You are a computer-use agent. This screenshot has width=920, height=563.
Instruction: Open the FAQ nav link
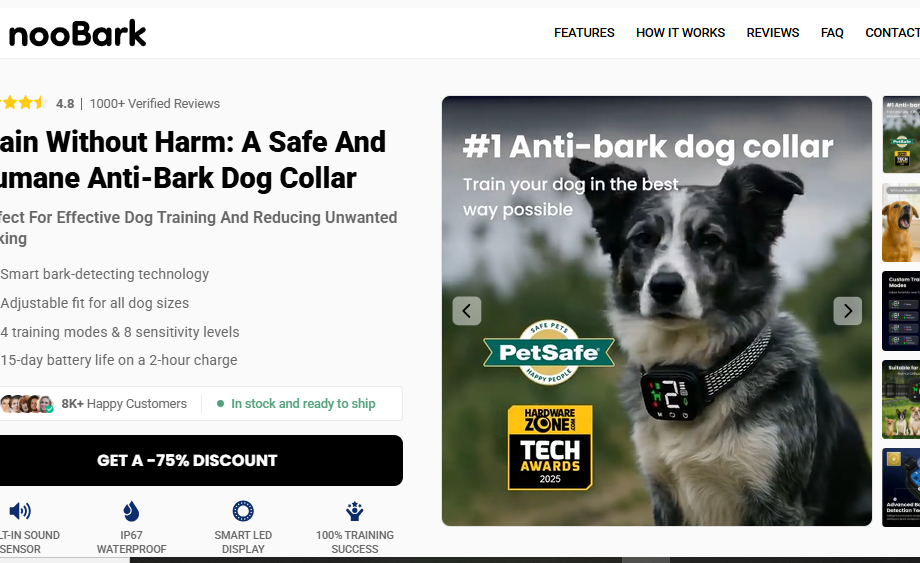click(832, 33)
